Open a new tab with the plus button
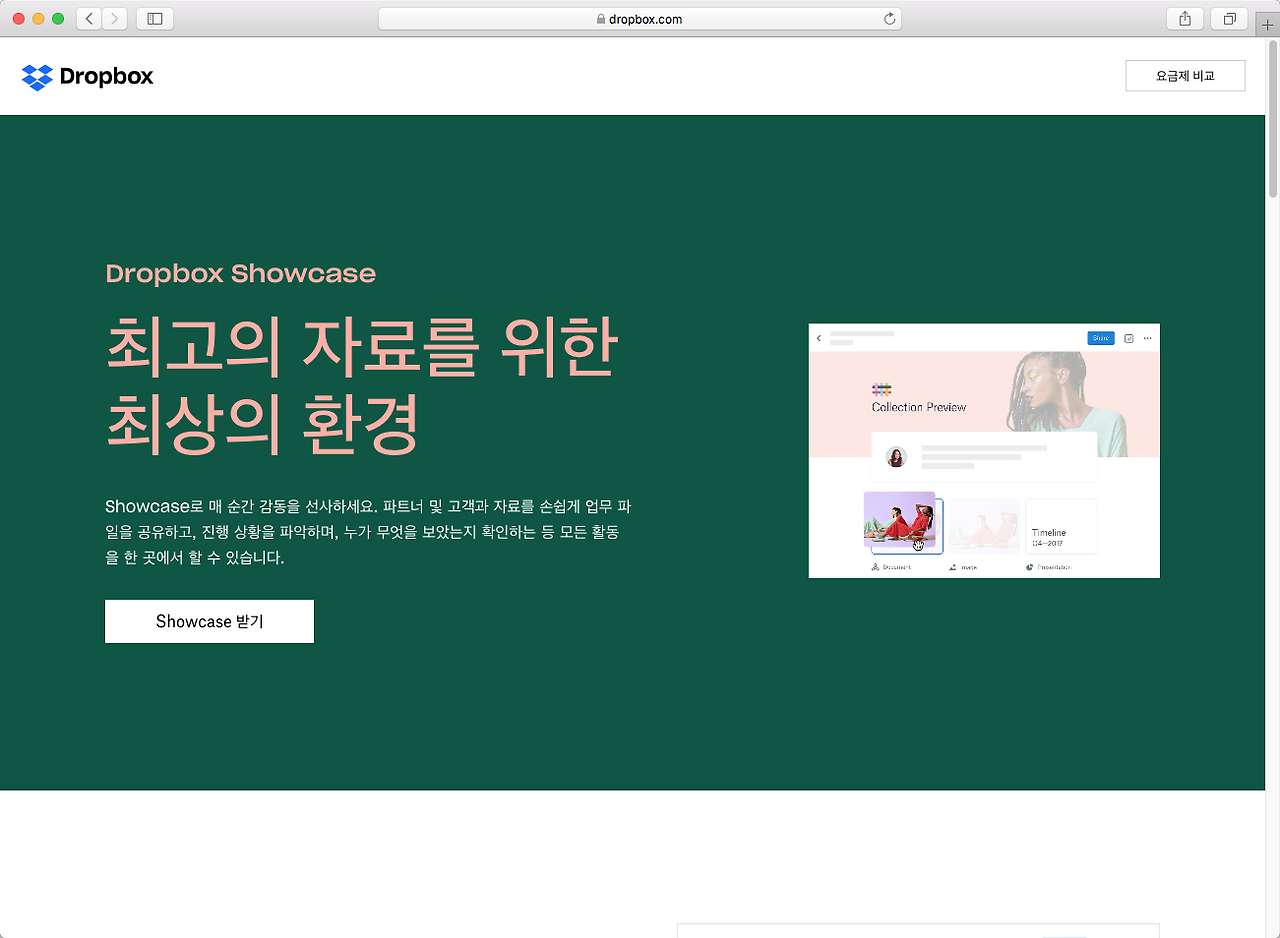 coord(1268,25)
